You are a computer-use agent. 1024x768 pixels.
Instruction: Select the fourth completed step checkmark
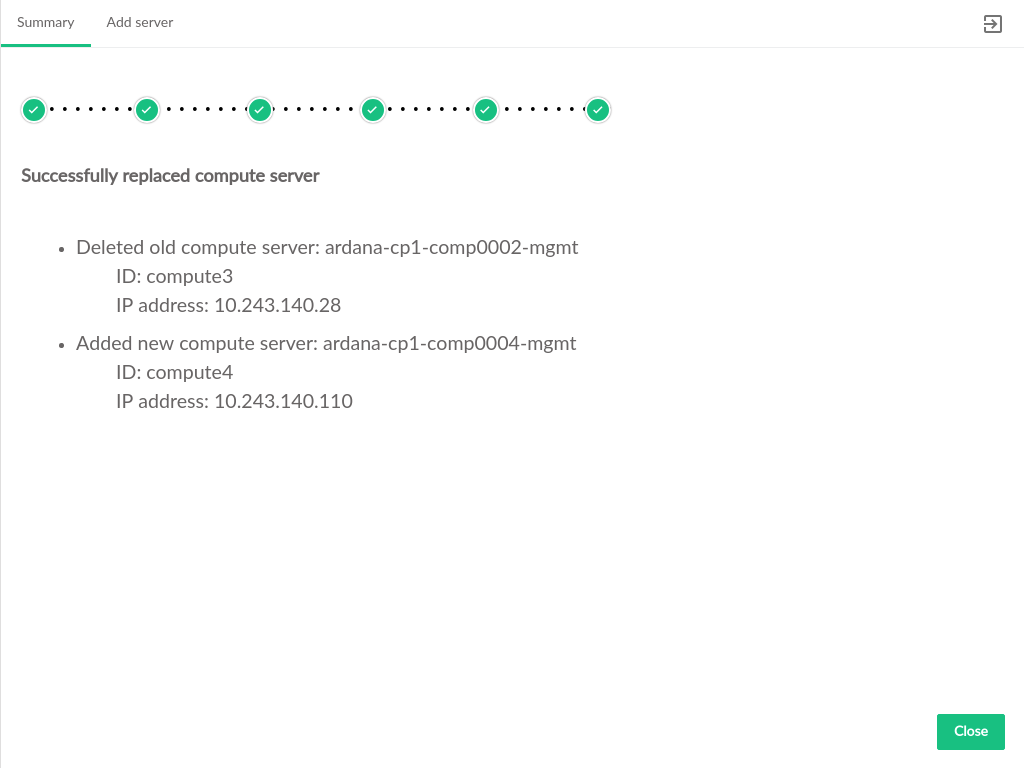coord(373,110)
